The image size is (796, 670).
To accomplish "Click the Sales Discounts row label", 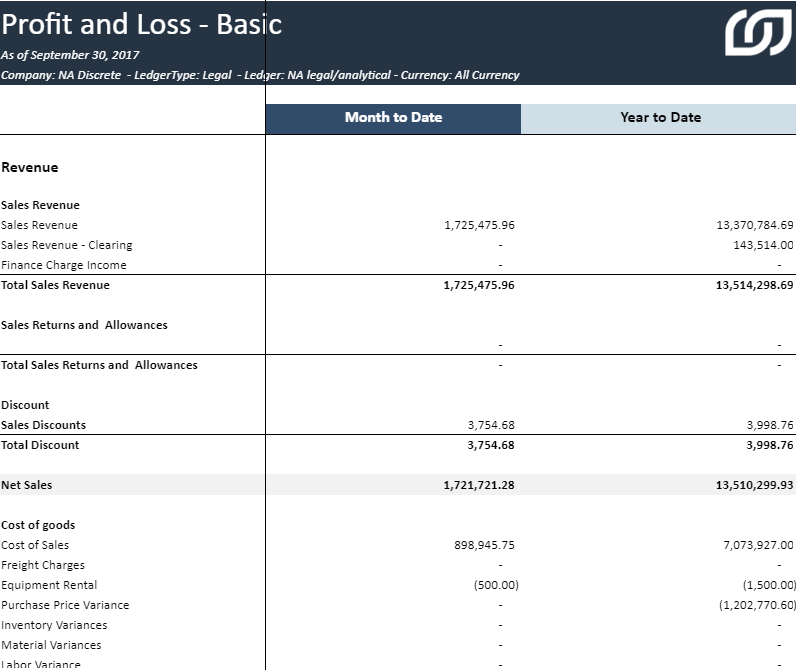I will tap(44, 425).
